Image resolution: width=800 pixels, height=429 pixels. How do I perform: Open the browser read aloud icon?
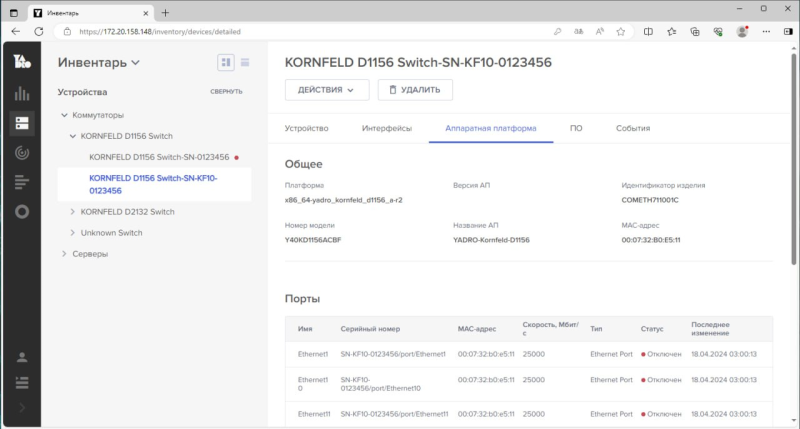click(599, 32)
